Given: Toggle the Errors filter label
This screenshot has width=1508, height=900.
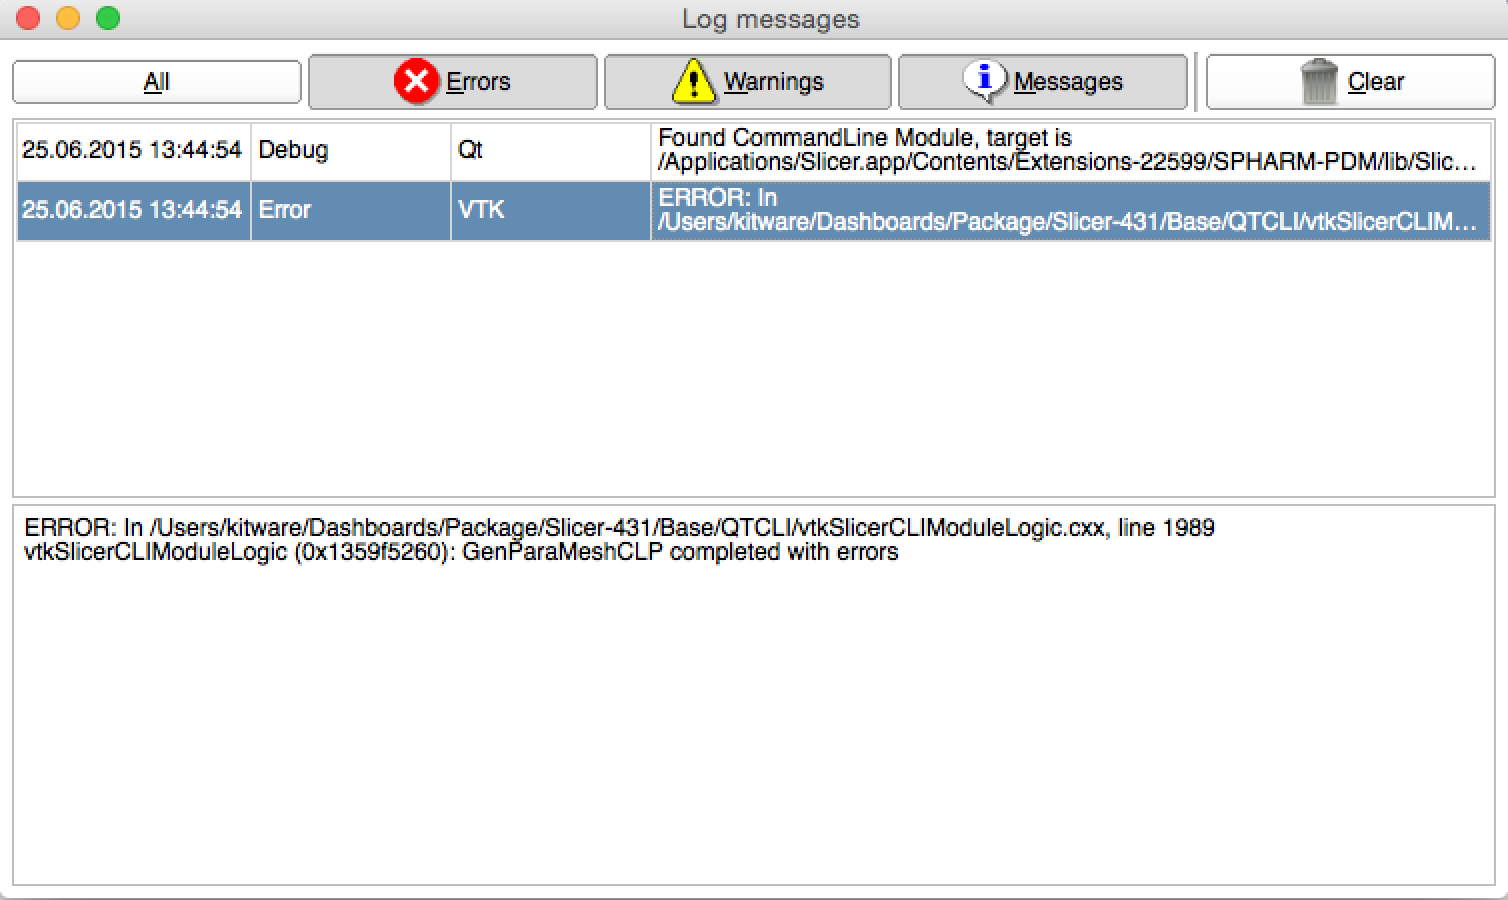Looking at the screenshot, I should pyautogui.click(x=478, y=82).
